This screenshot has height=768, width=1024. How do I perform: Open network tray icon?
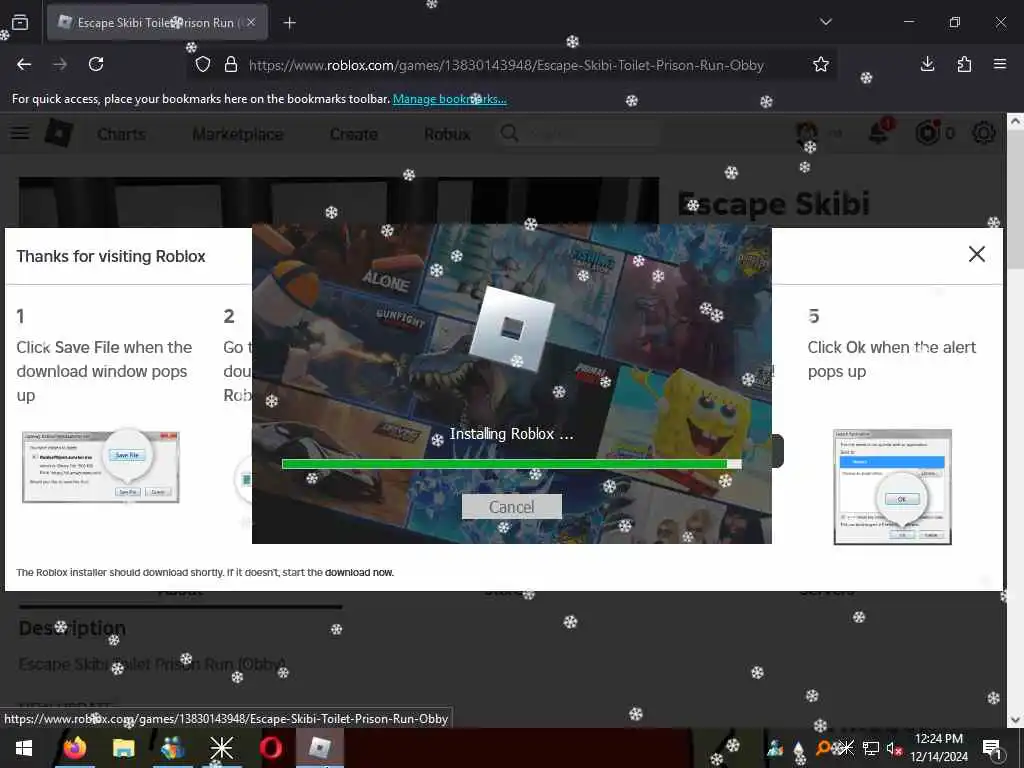point(871,748)
